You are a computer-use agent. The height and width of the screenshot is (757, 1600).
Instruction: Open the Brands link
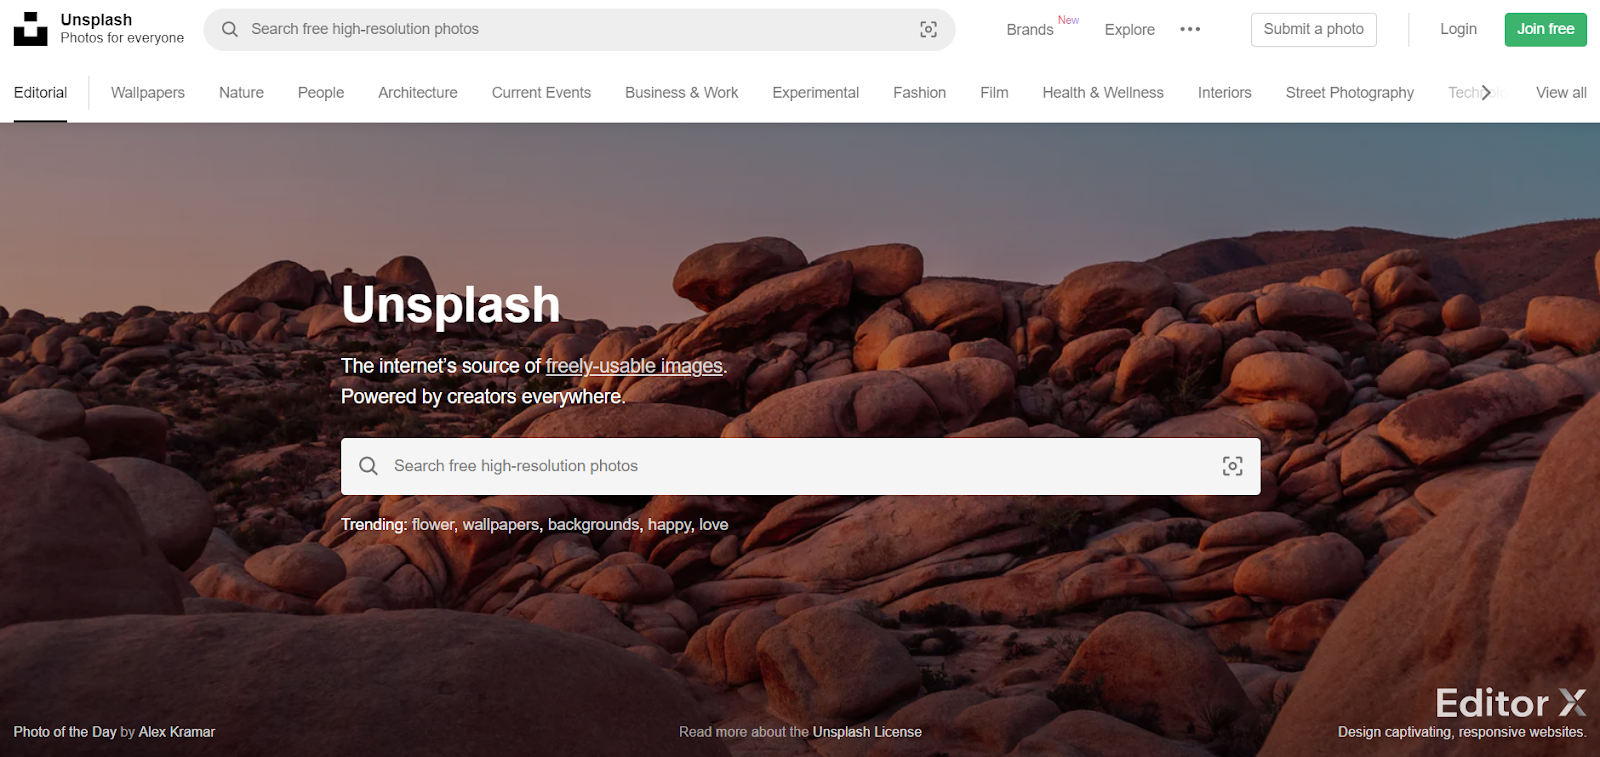pos(1030,29)
